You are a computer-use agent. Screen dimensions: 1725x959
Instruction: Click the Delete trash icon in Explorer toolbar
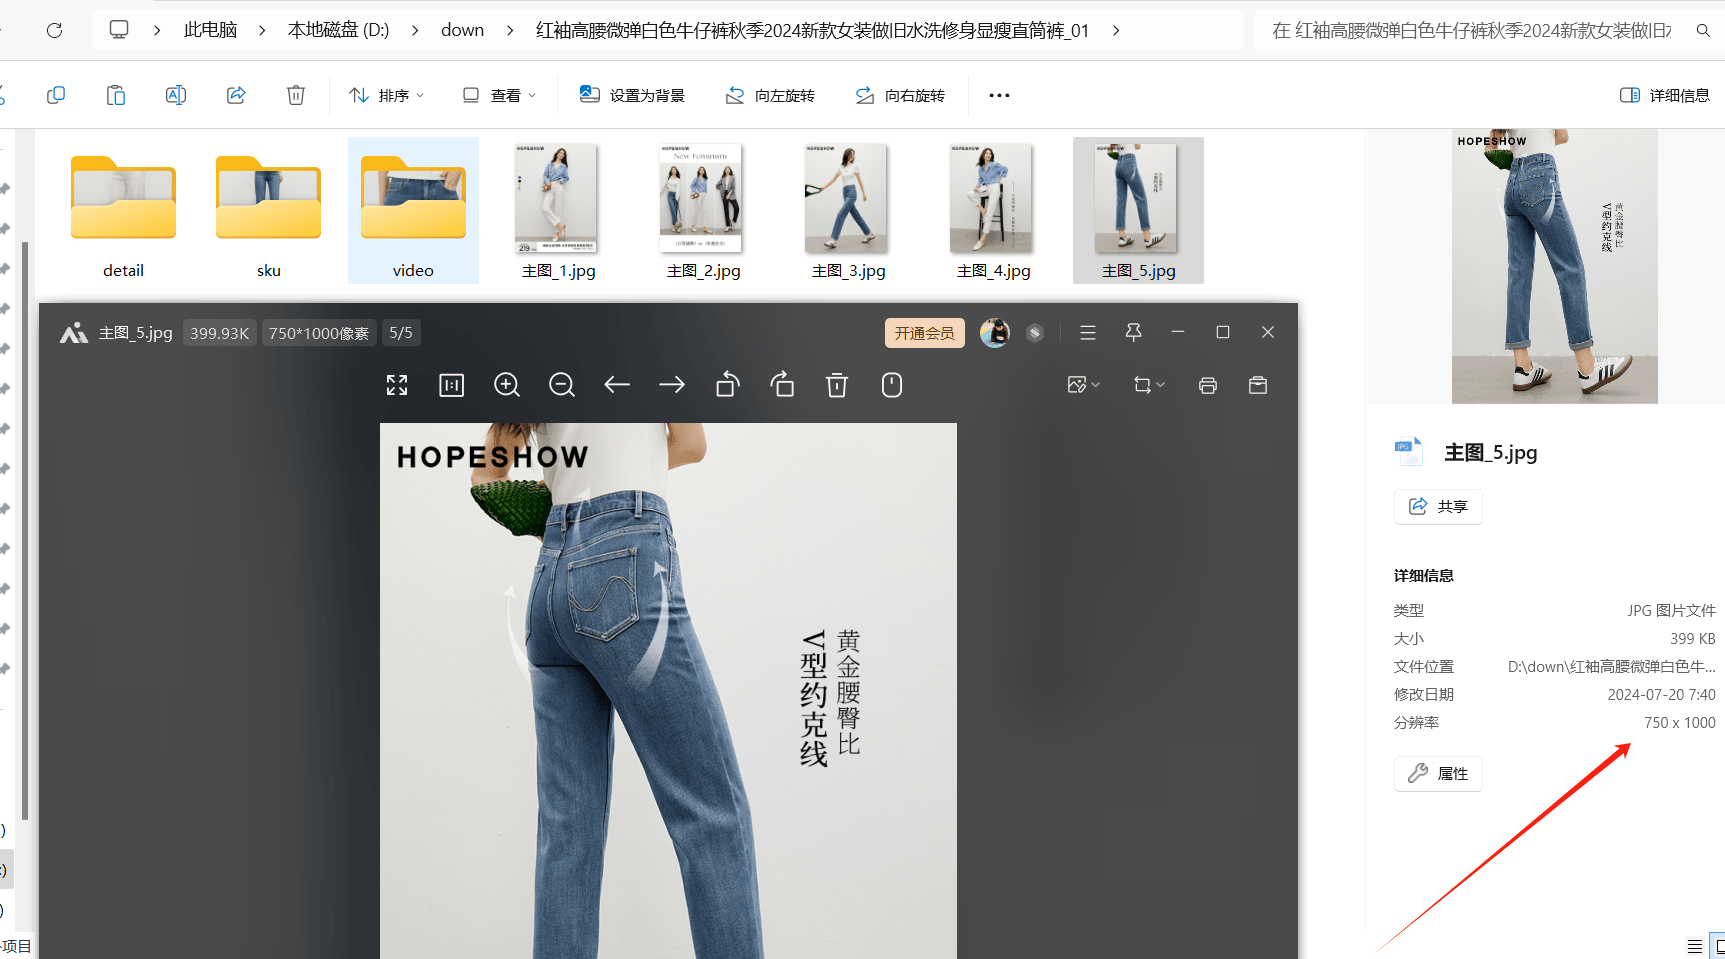296,95
